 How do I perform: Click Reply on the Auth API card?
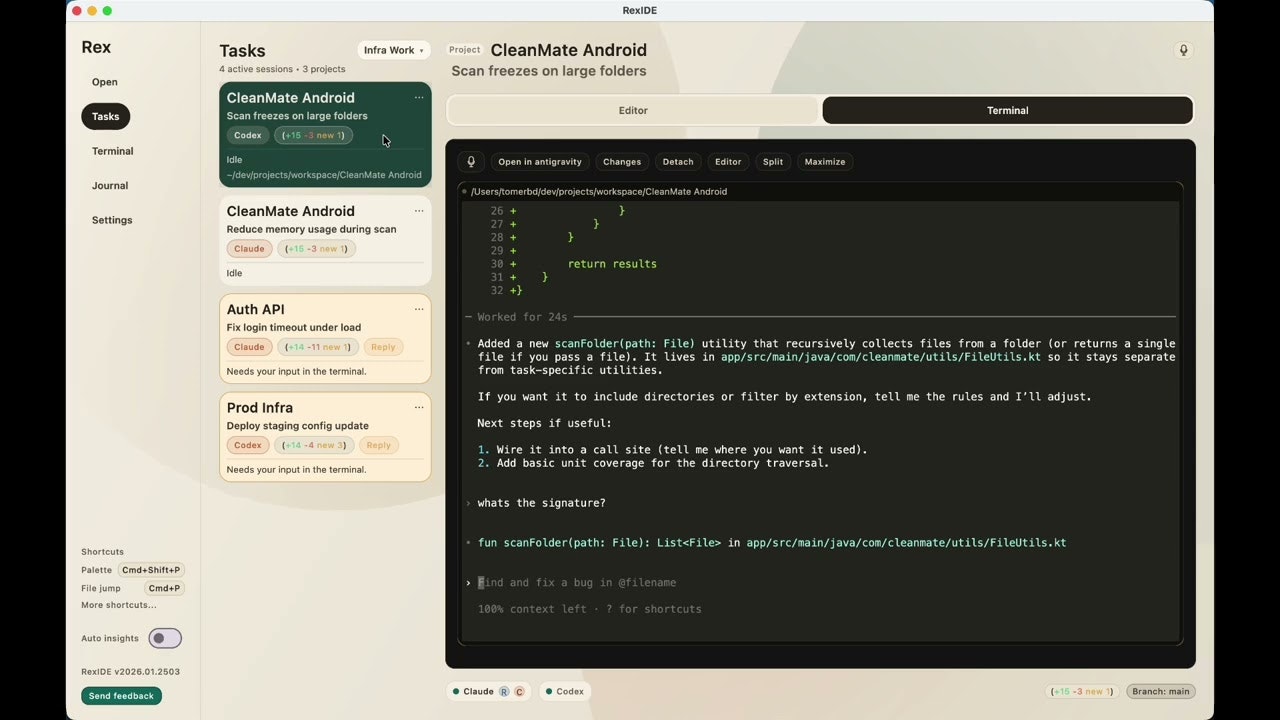pyautogui.click(x=383, y=347)
